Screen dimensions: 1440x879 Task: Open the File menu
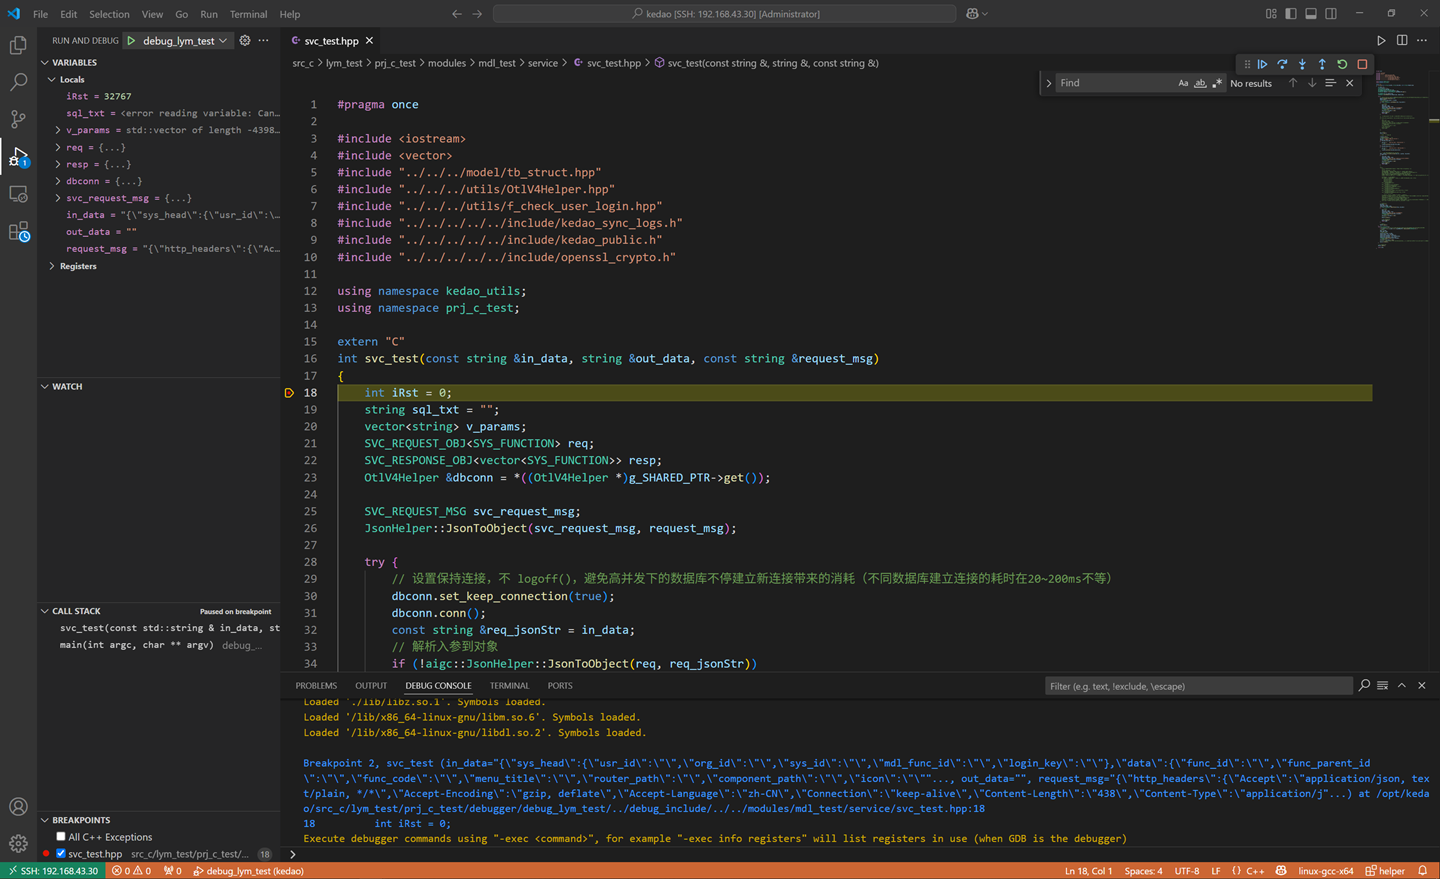tap(40, 14)
